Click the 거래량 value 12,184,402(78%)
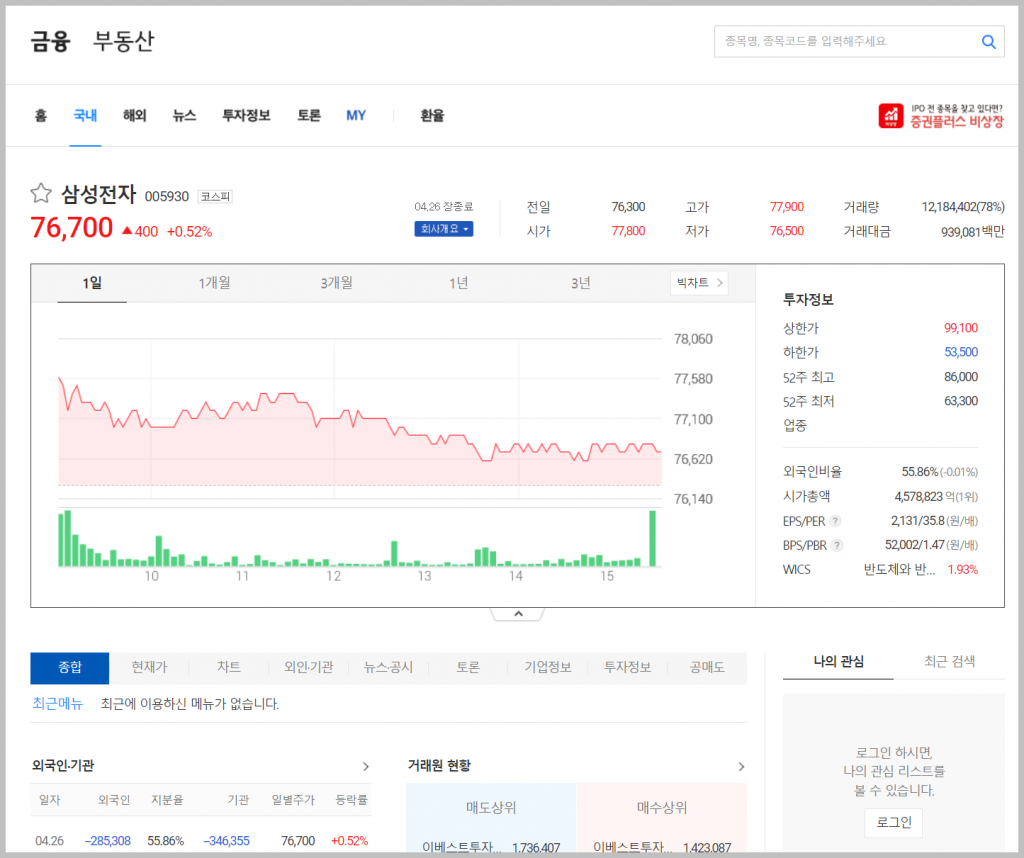Screen dimensions: 1024x858 [x=963, y=207]
